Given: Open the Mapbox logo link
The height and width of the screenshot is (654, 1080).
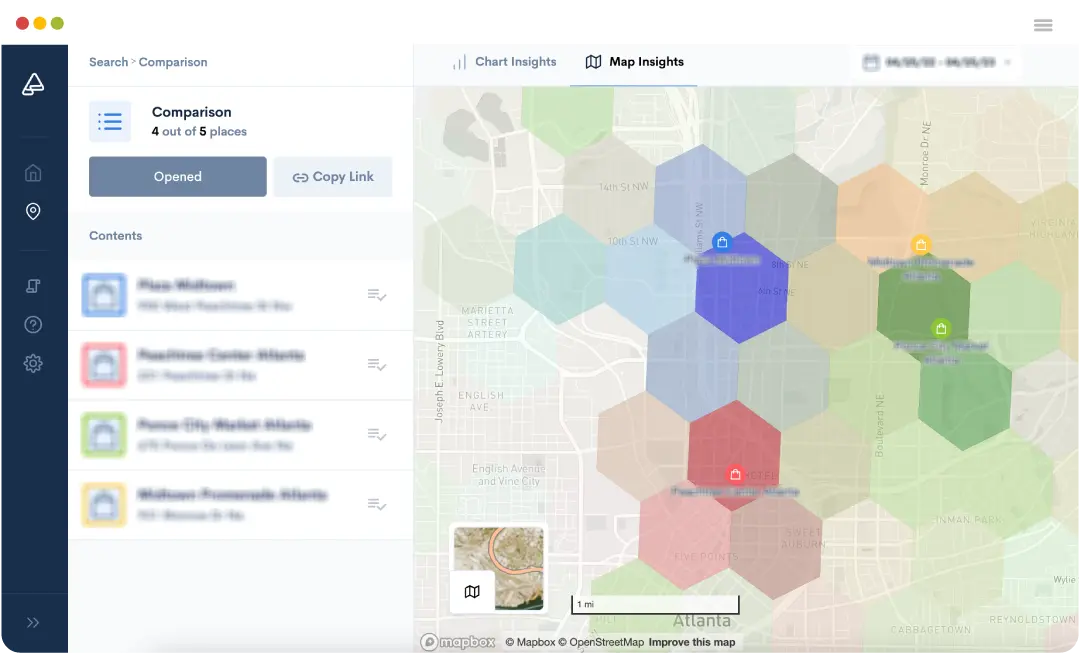Looking at the screenshot, I should point(458,642).
